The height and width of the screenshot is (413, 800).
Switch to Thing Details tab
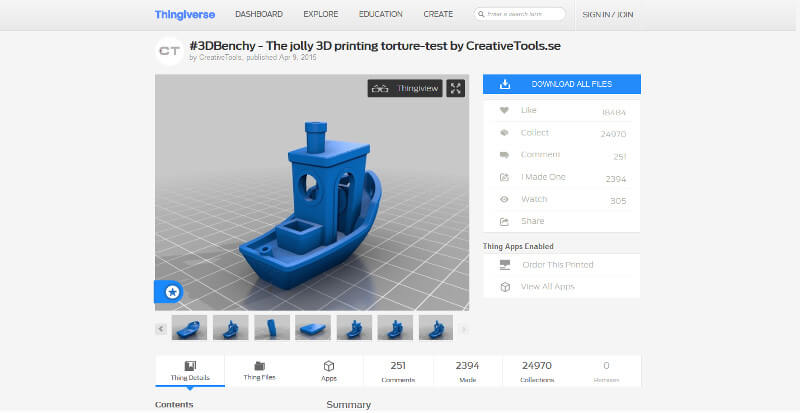(190, 371)
